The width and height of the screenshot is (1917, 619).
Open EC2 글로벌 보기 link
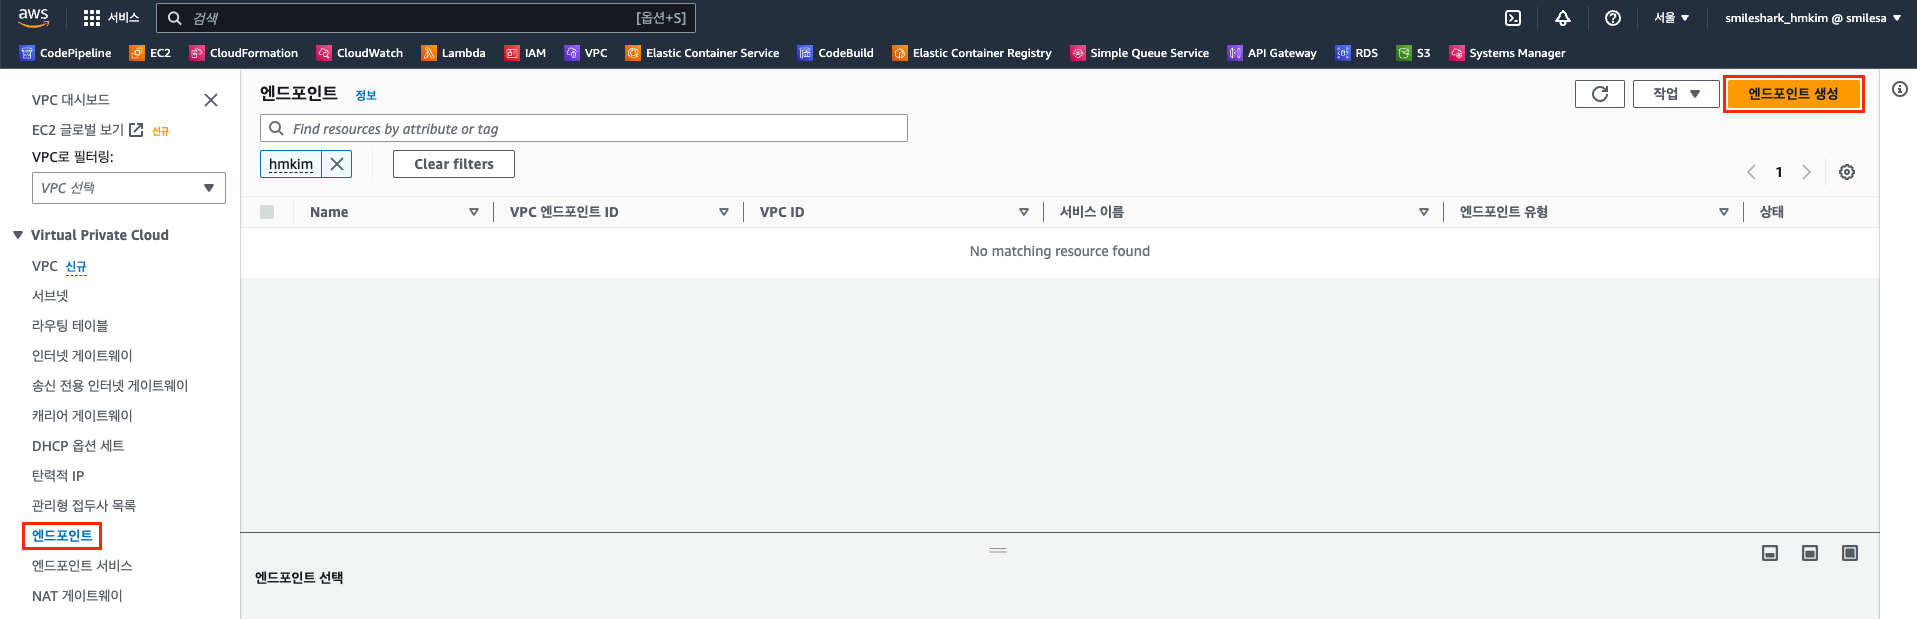(87, 130)
